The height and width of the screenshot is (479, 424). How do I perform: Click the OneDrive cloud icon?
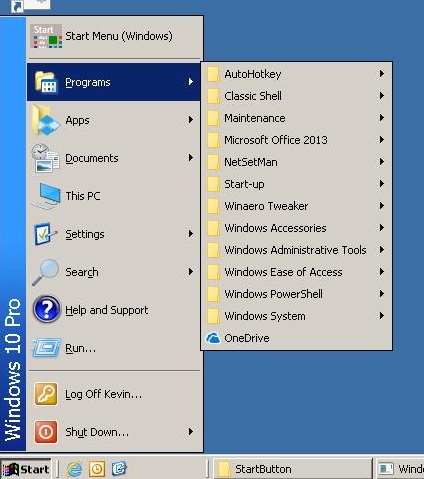[213, 338]
